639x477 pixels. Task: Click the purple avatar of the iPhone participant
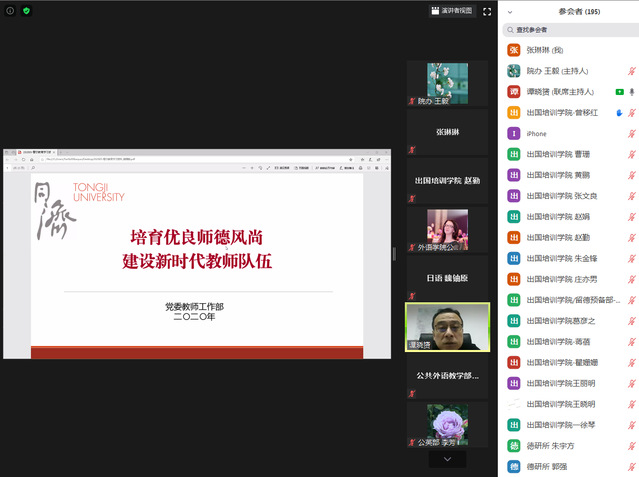514,134
